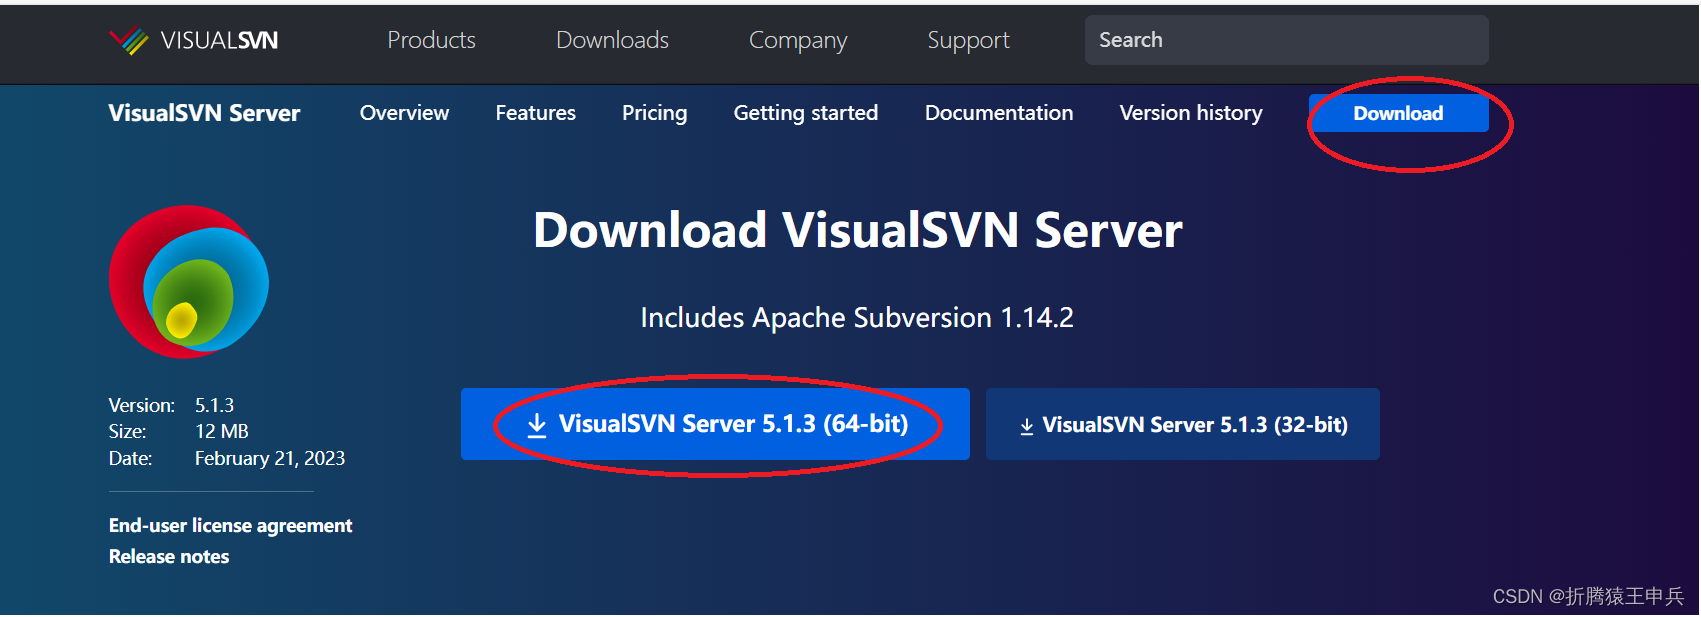Open the Pricing page
Viewport: 1701px width, 617px height.
pos(654,113)
